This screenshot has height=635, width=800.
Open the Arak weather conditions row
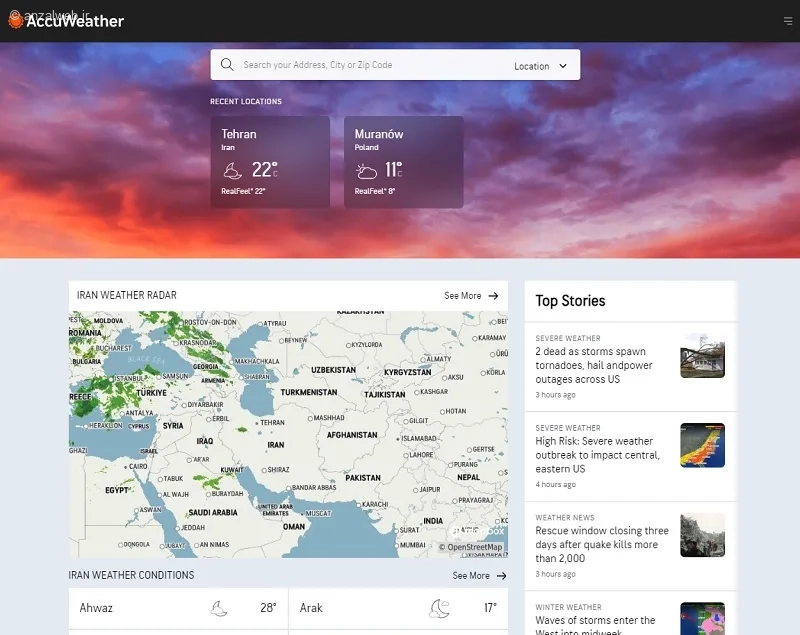tap(398, 608)
